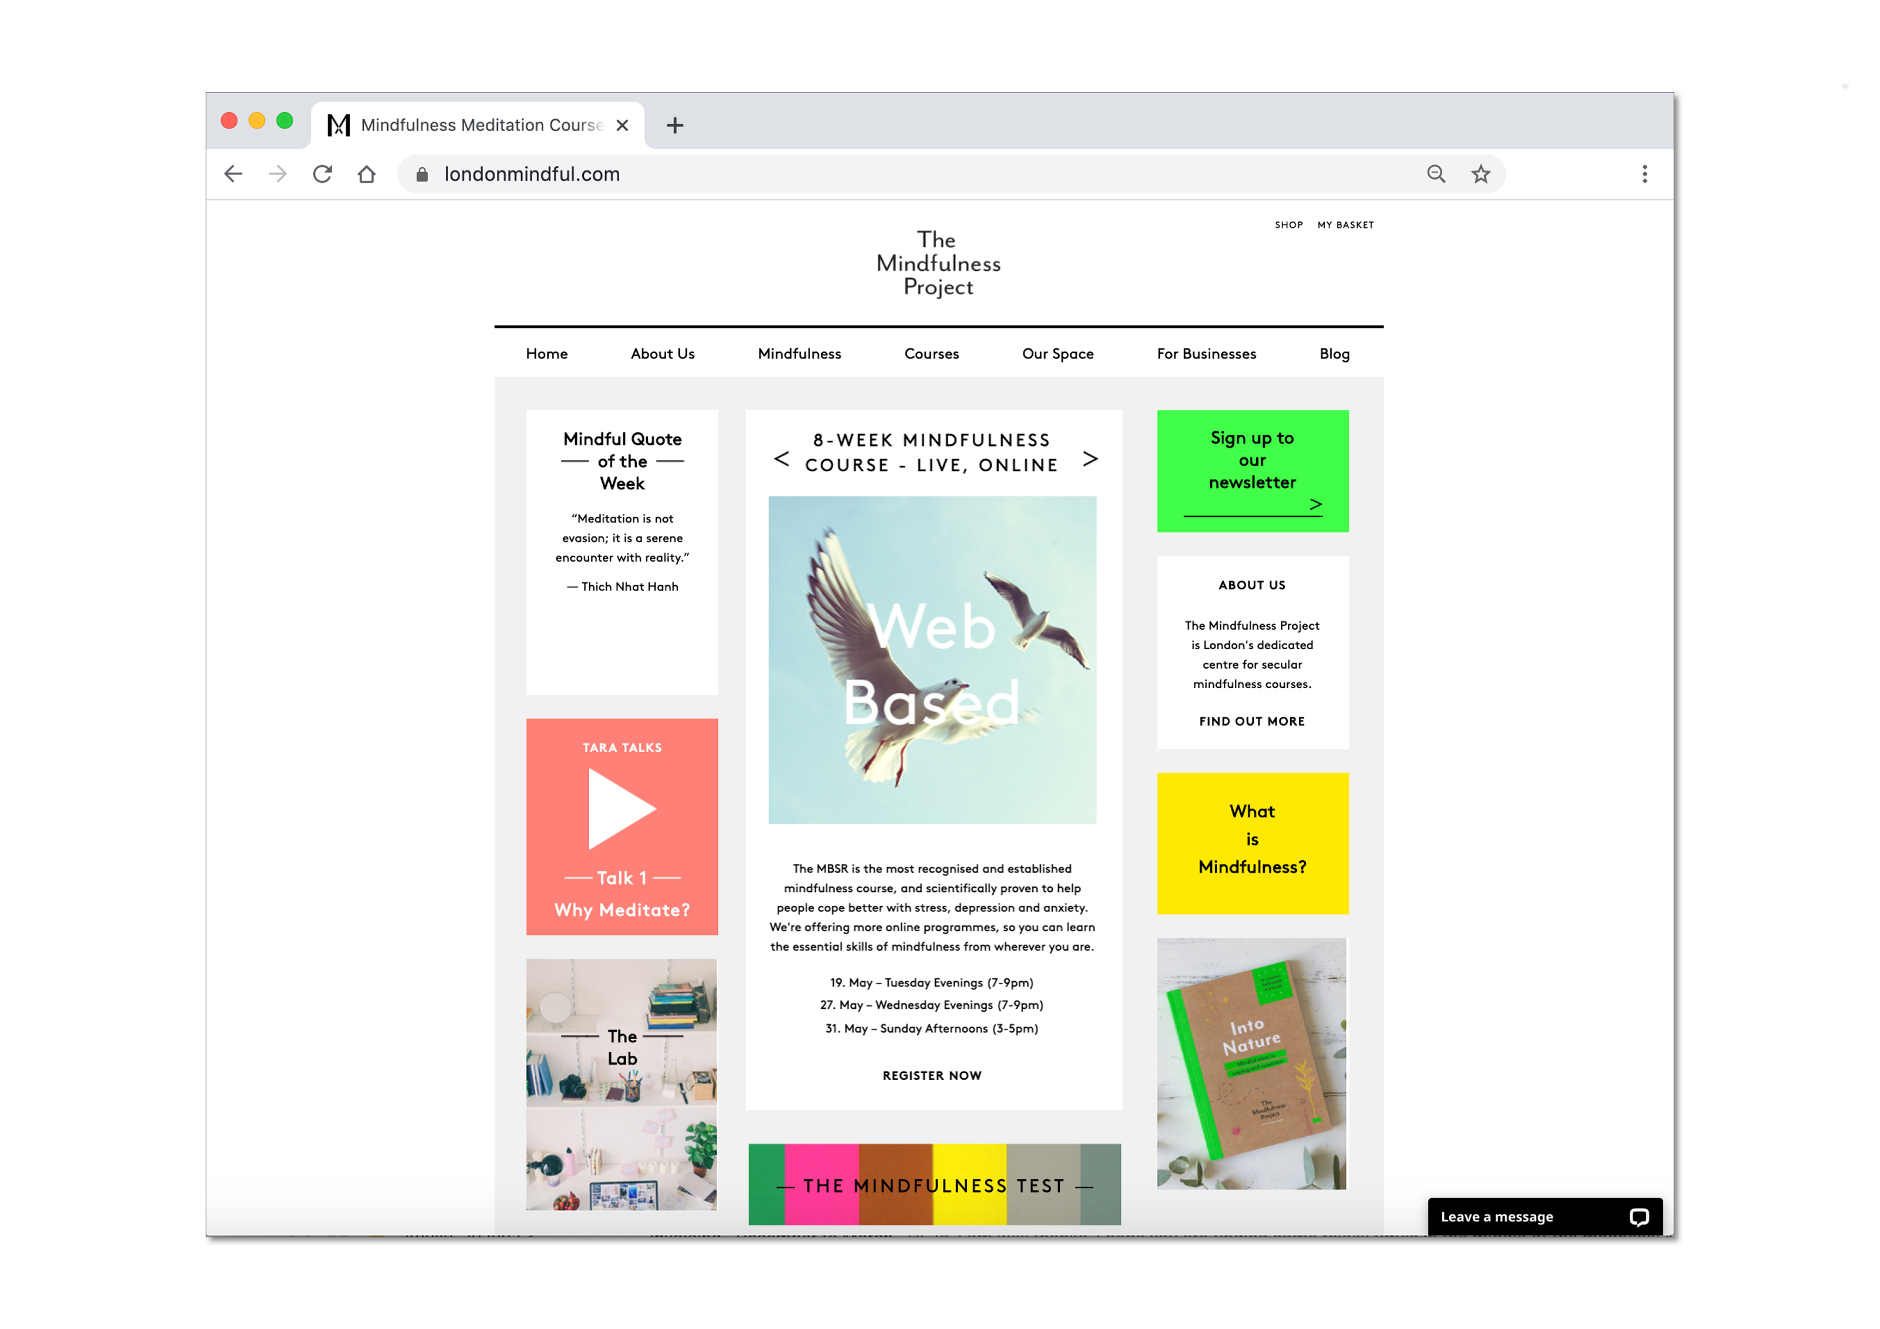Go to browser home with the home icon
Screen dimensions: 1880x1329
367,174
